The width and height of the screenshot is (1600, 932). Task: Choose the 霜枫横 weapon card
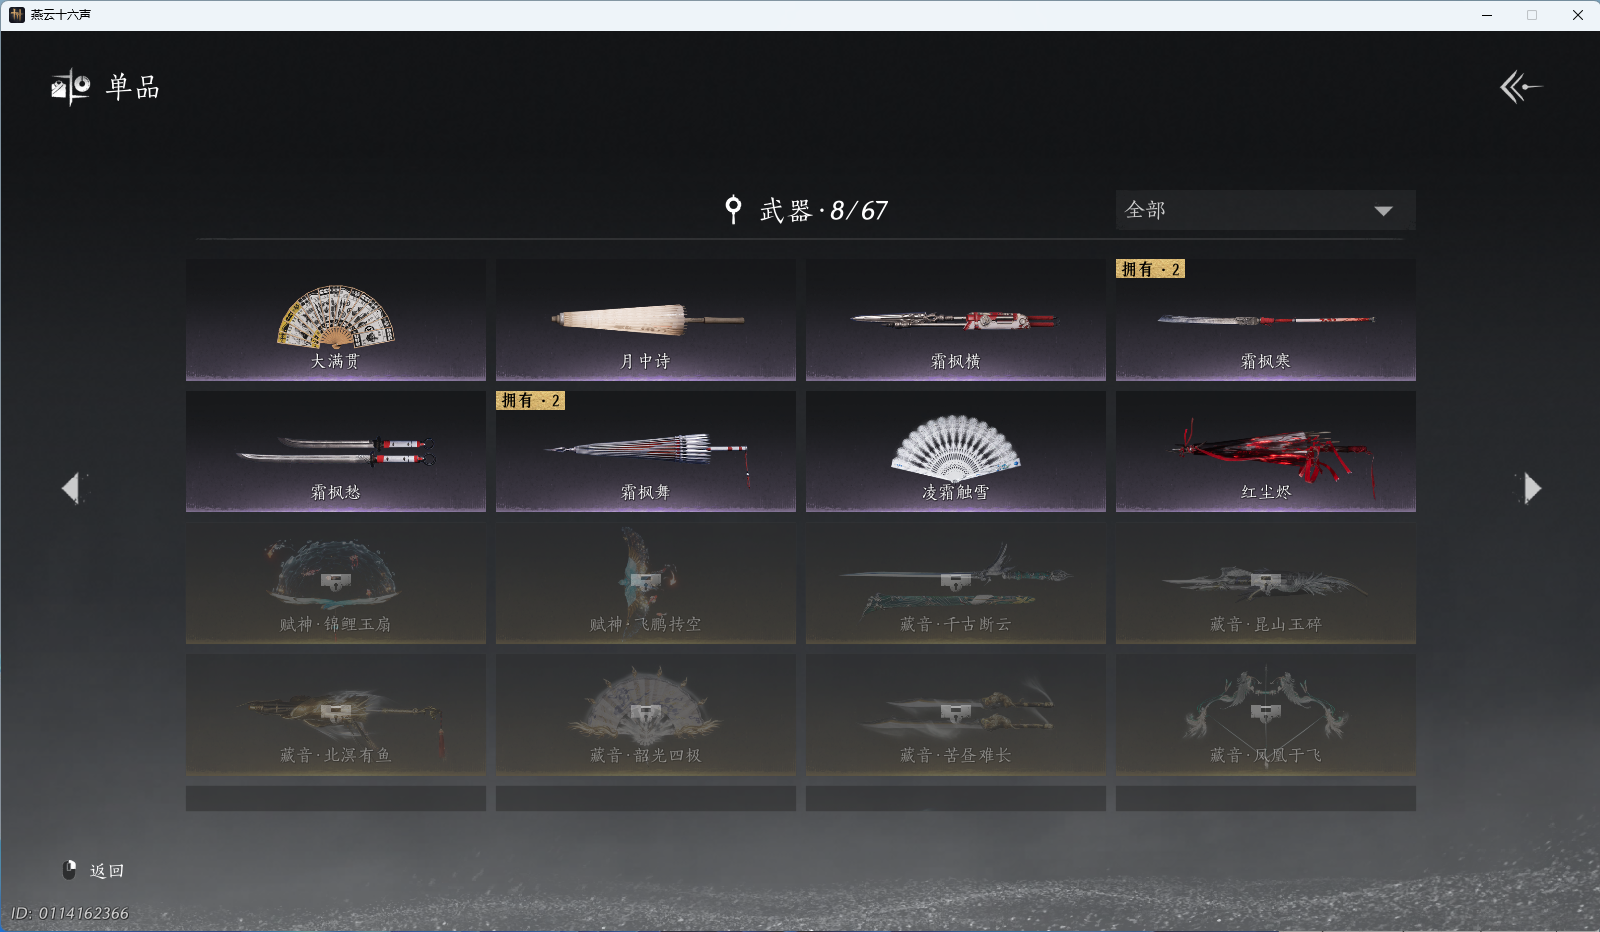click(956, 320)
